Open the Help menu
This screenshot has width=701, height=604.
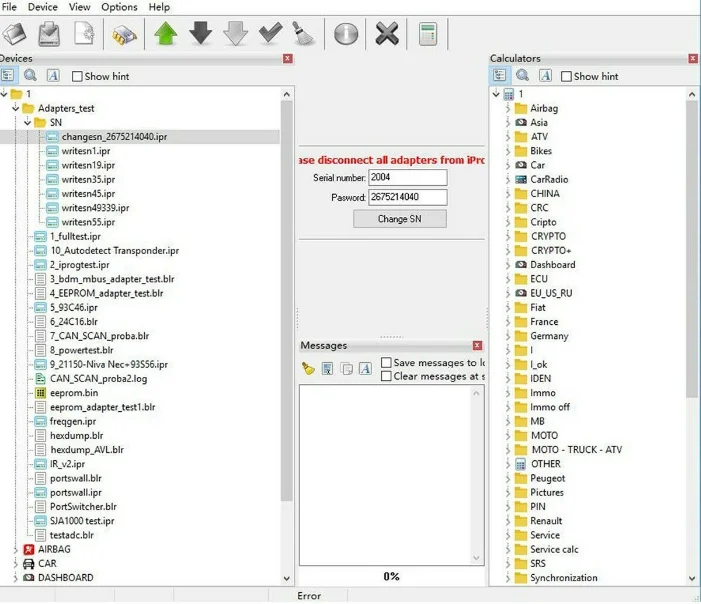159,7
